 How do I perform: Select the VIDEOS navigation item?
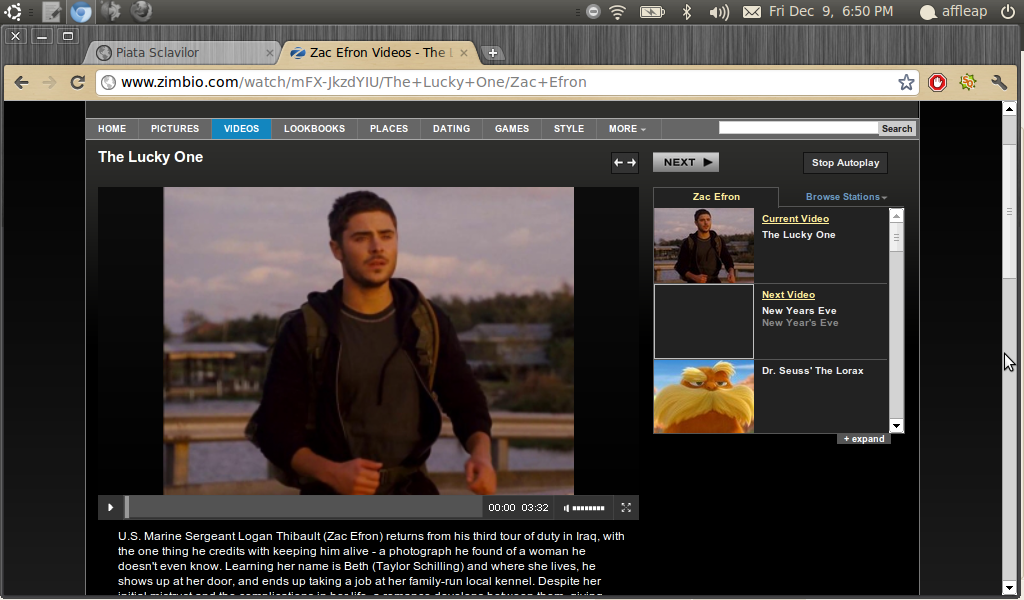tap(242, 129)
